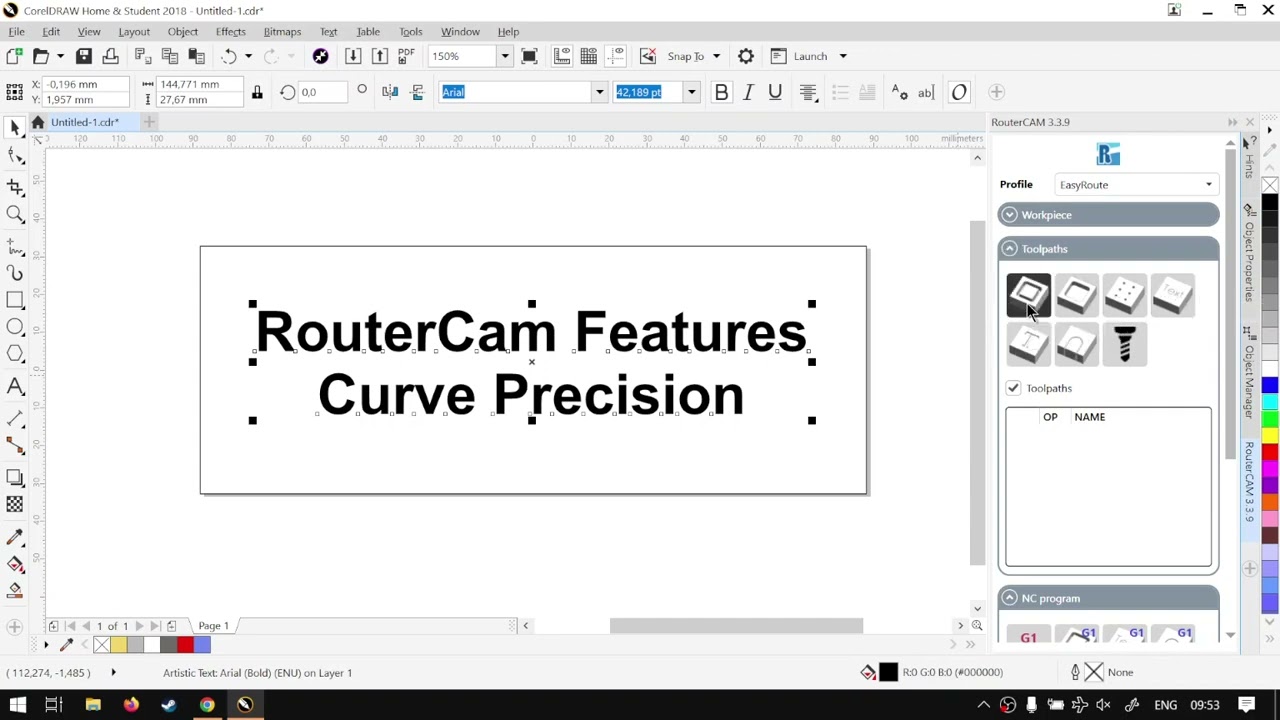
Task: Open the 150% zoom level dropdown
Action: [505, 56]
